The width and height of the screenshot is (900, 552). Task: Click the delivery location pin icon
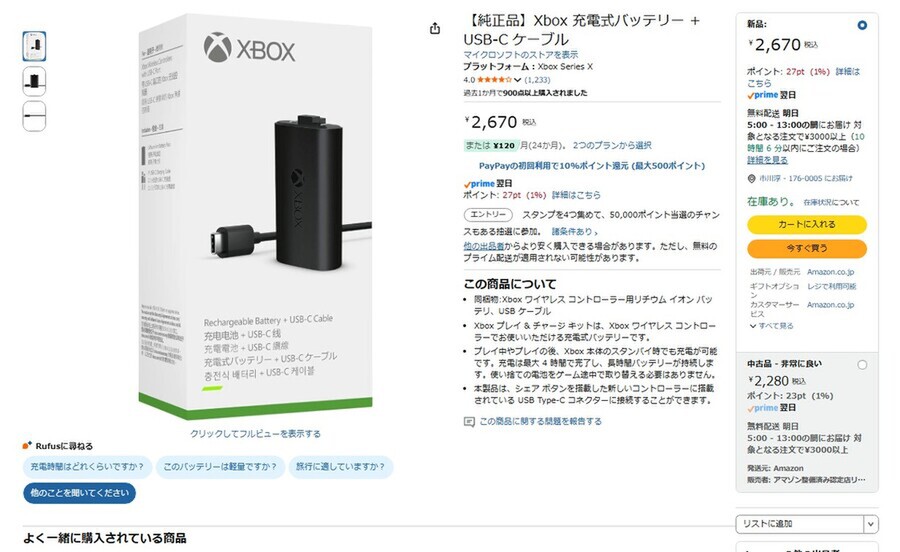(751, 178)
